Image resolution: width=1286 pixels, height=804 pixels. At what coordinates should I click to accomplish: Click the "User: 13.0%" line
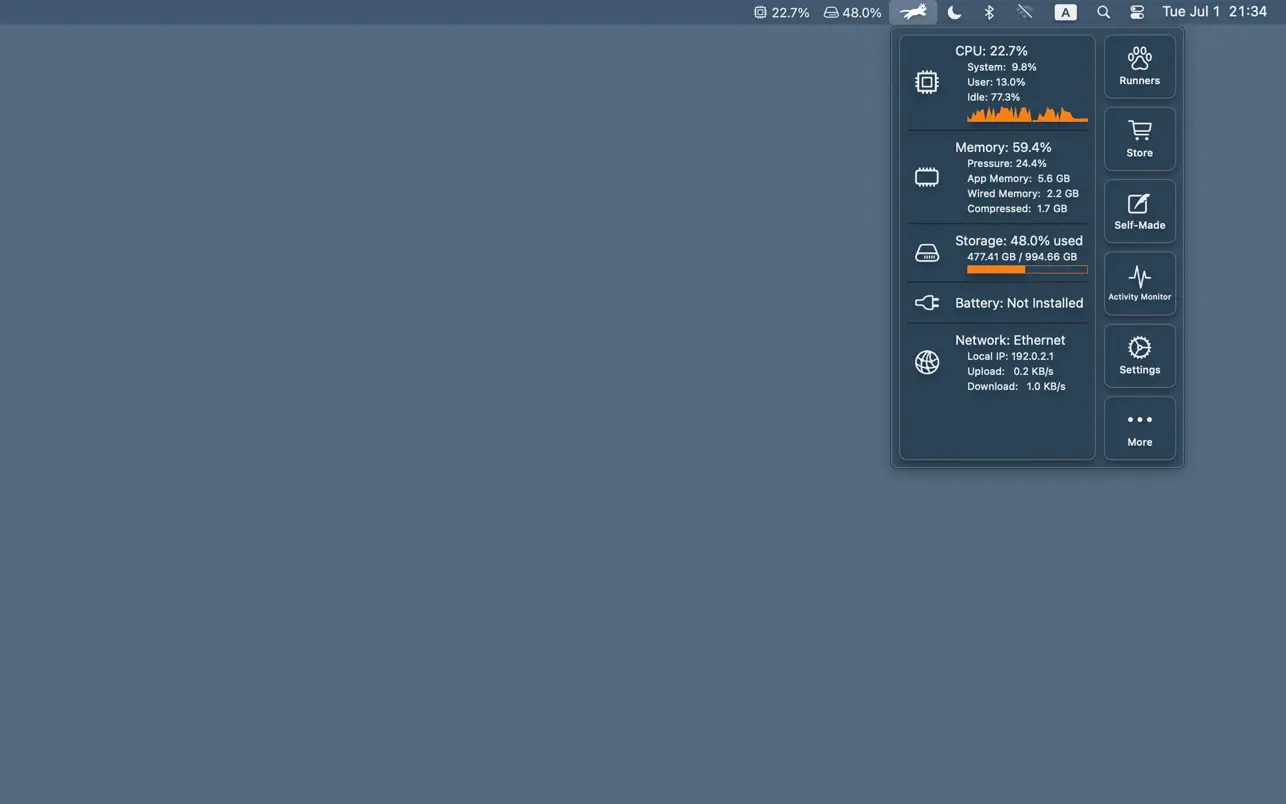[x=996, y=82]
